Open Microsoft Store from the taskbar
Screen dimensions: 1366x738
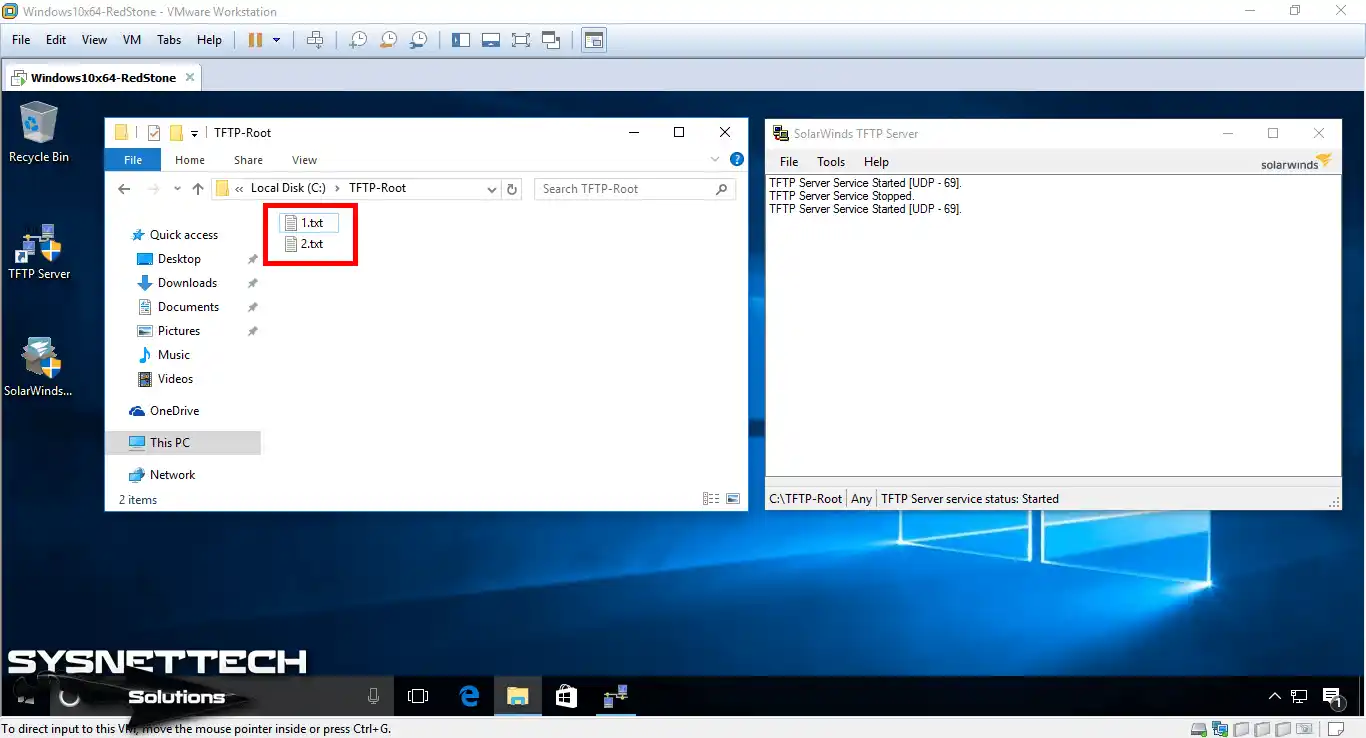566,697
